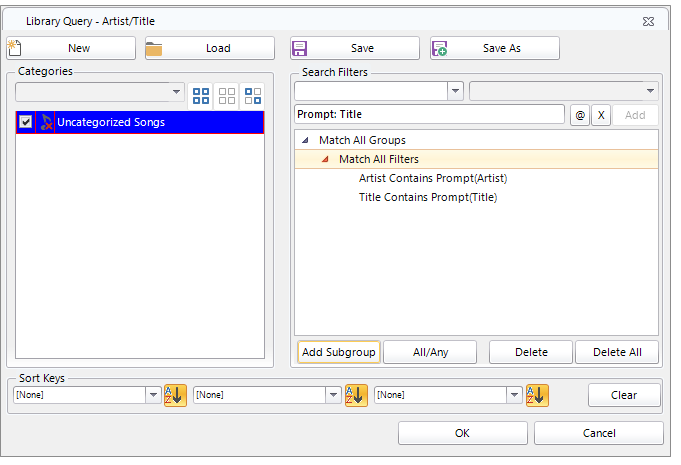Click the select-all categories grid icon
Image resolution: width=681 pixels, height=465 pixels.
(x=201, y=96)
